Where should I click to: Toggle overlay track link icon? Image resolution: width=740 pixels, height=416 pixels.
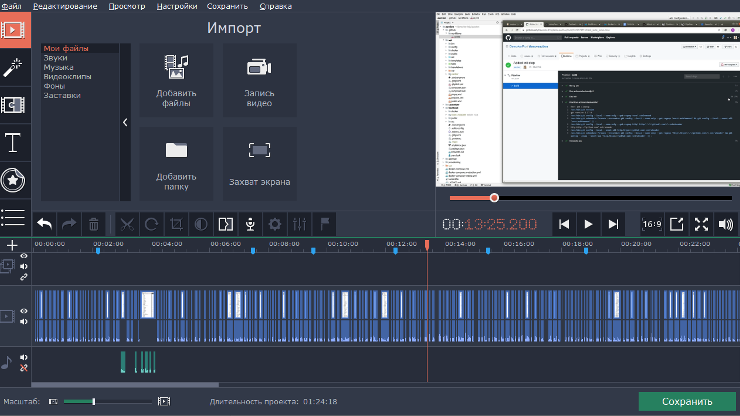point(24,277)
